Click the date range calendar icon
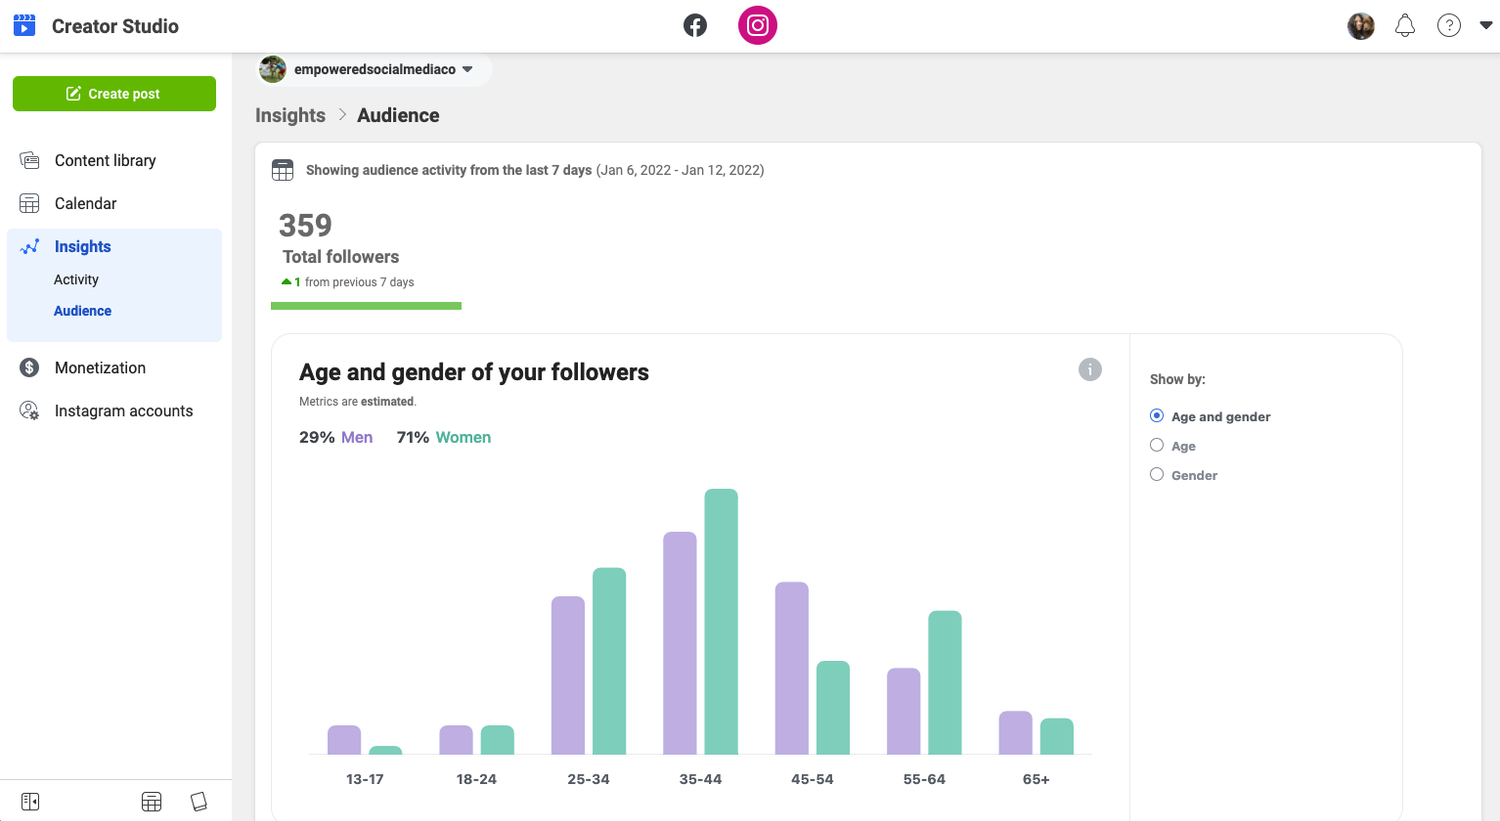The width and height of the screenshot is (1500, 821). [283, 170]
